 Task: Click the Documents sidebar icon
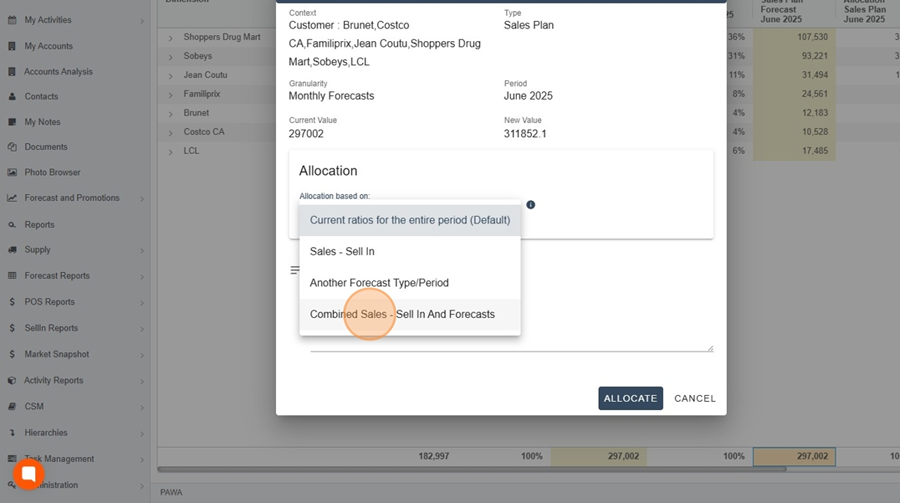[12, 147]
